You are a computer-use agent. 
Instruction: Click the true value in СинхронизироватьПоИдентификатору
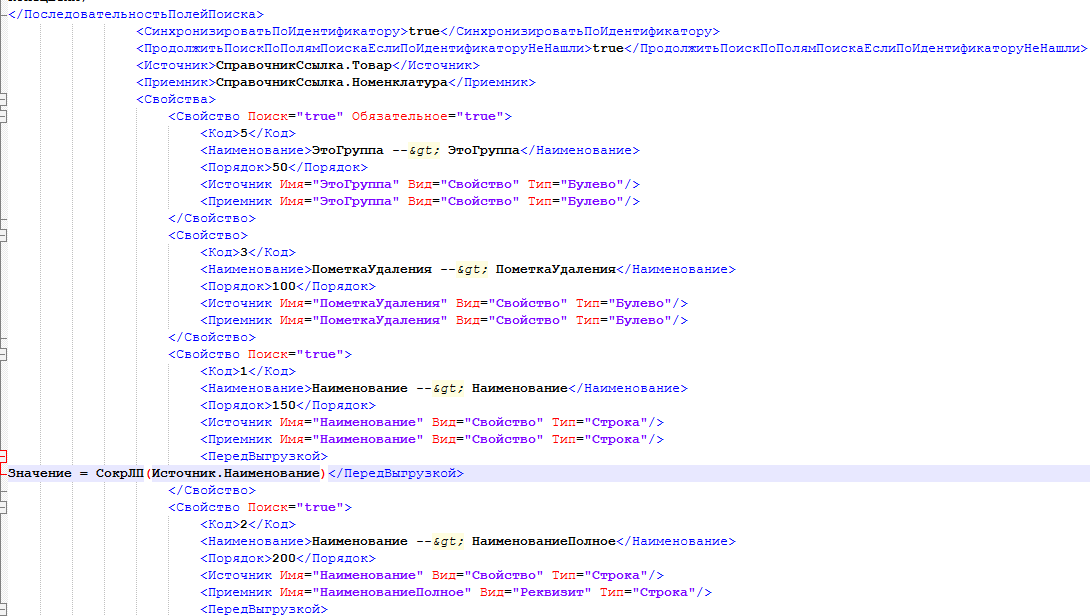pyautogui.click(x=424, y=31)
